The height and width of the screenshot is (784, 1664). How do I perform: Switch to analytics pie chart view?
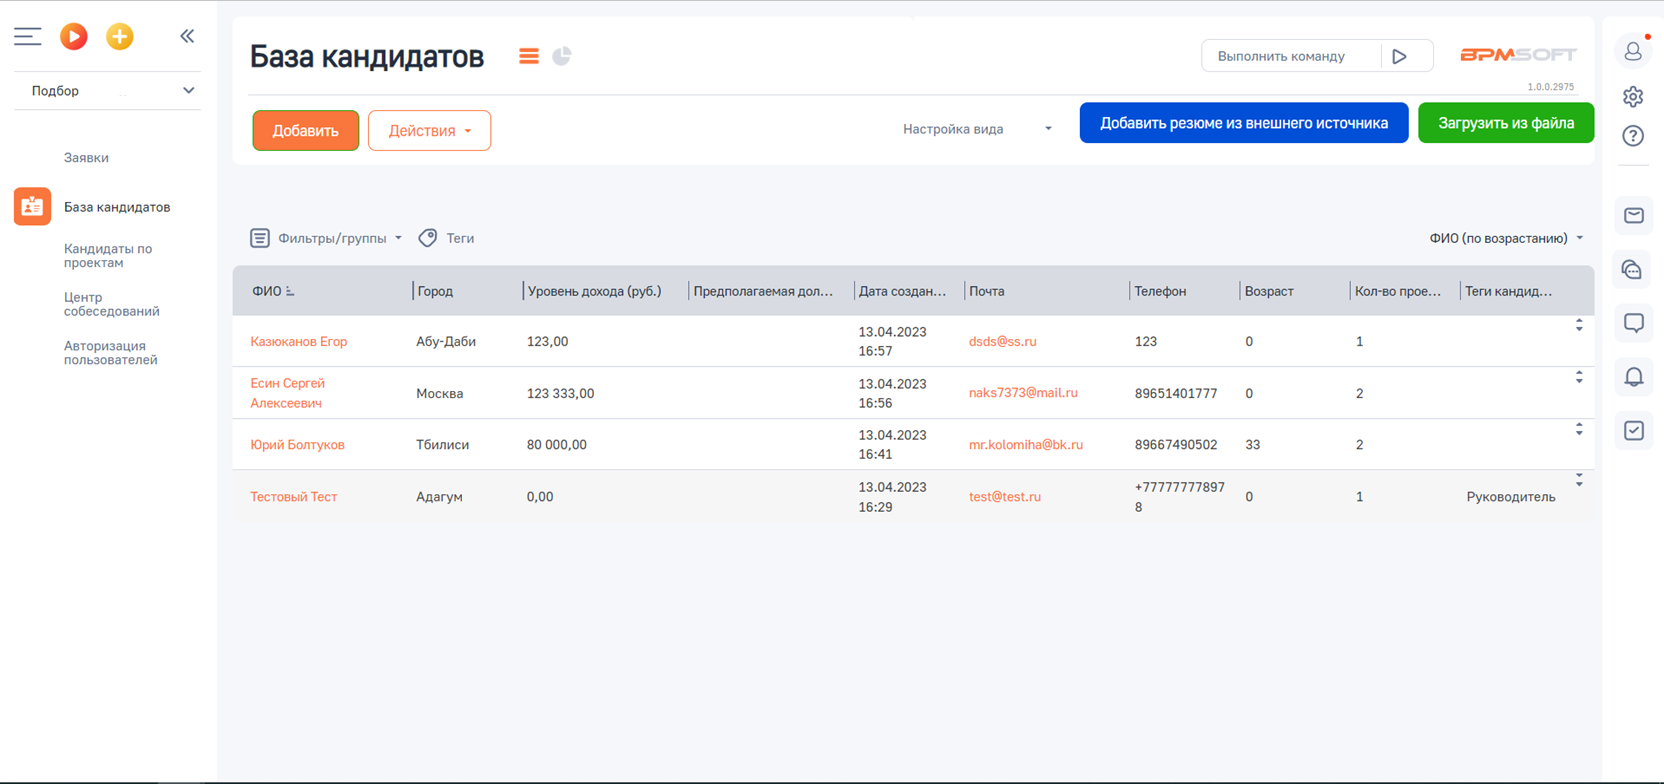click(562, 56)
